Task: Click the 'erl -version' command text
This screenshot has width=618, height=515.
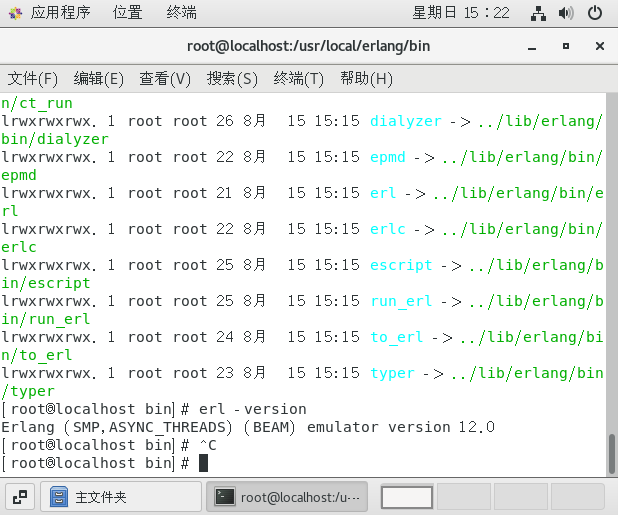Action: [253, 409]
